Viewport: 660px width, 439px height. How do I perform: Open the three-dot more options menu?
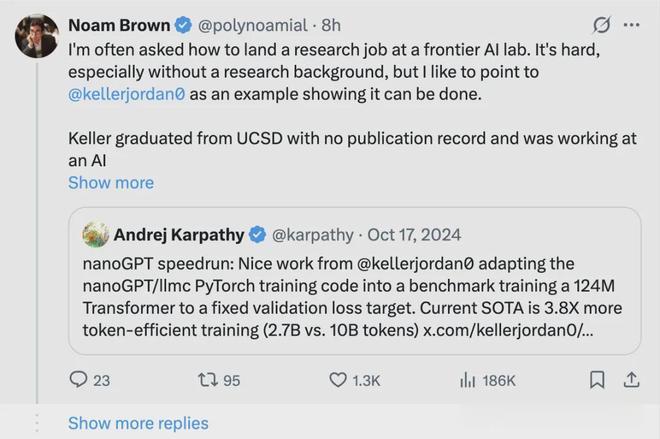(x=631, y=24)
